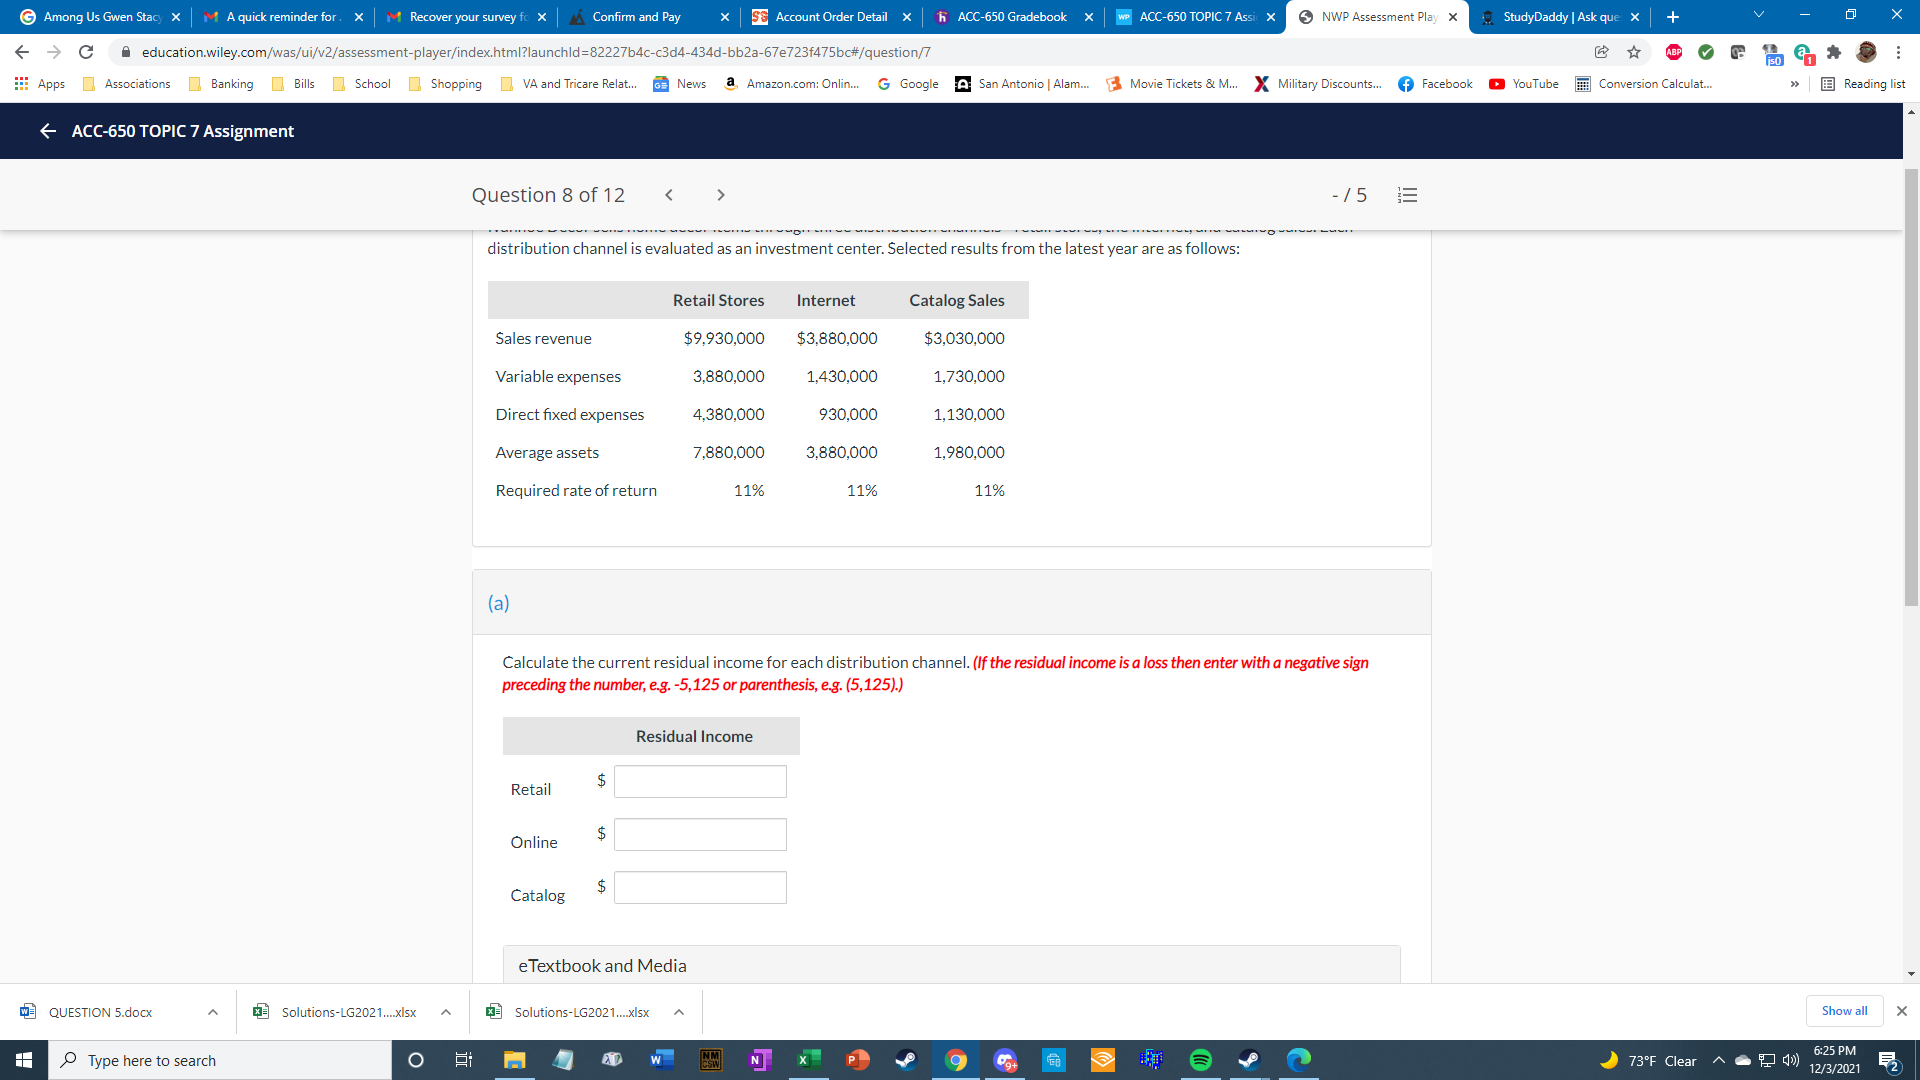Open Excel from the taskbar
This screenshot has width=1920, height=1080.
tap(808, 1060)
